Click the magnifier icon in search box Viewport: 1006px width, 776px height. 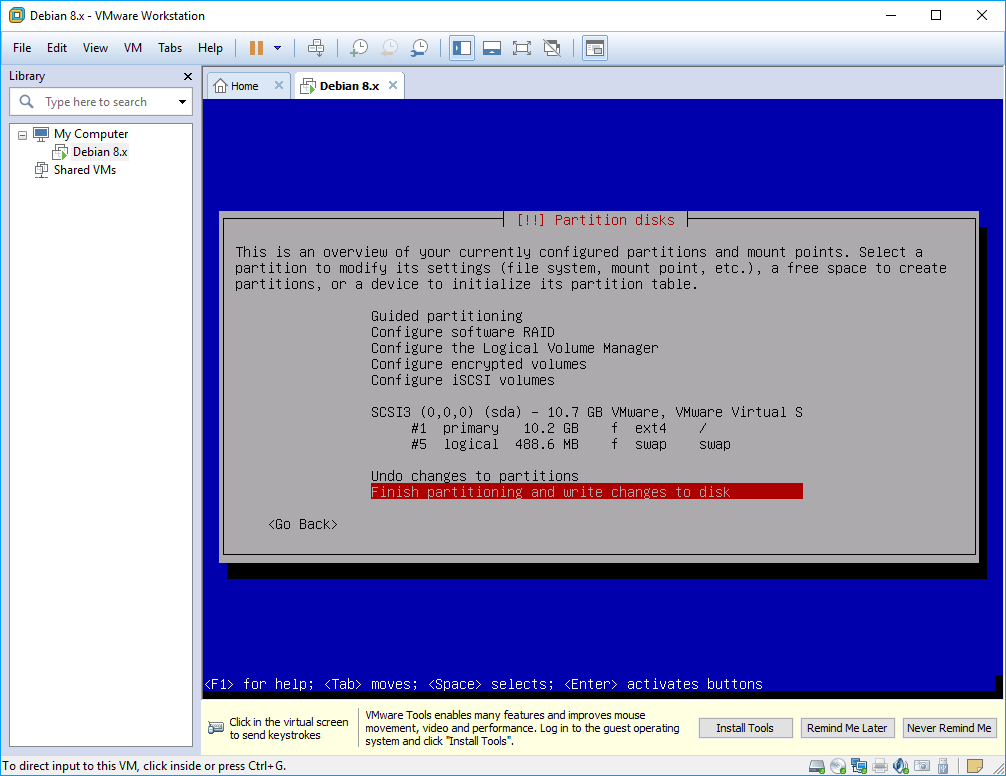26,101
